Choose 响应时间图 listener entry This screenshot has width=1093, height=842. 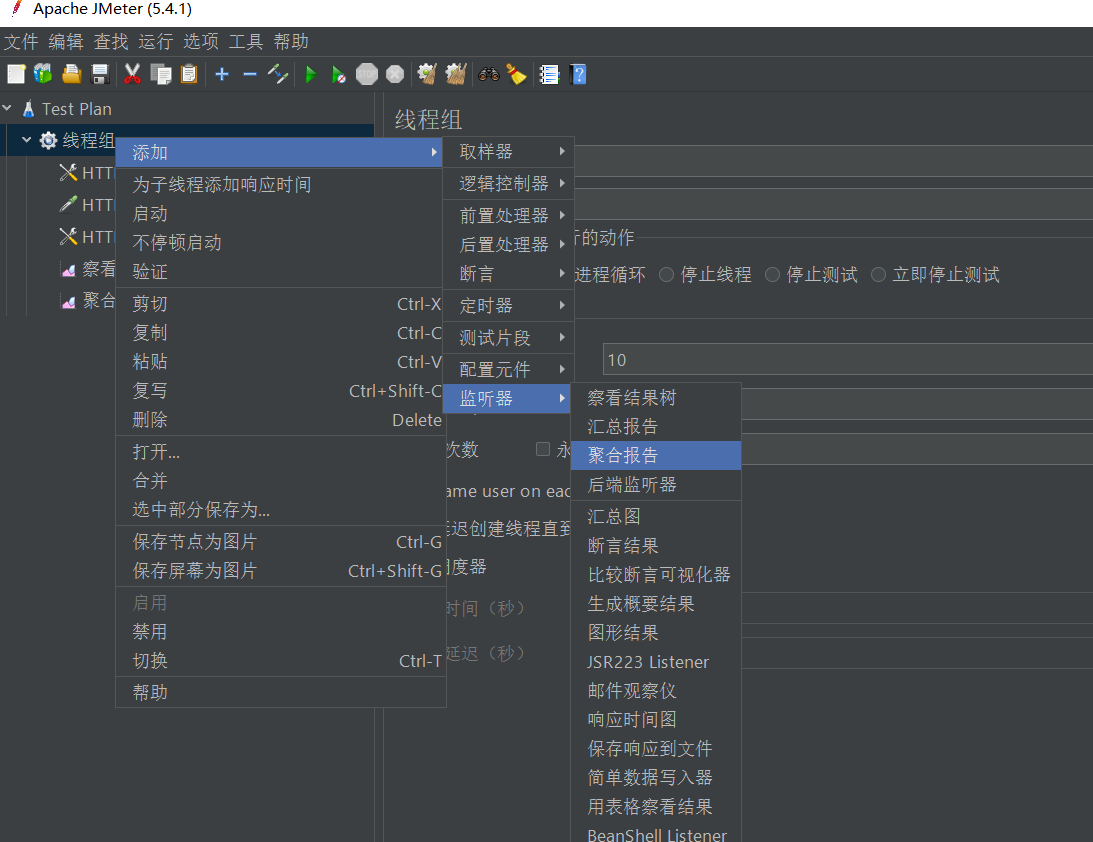coord(655,719)
